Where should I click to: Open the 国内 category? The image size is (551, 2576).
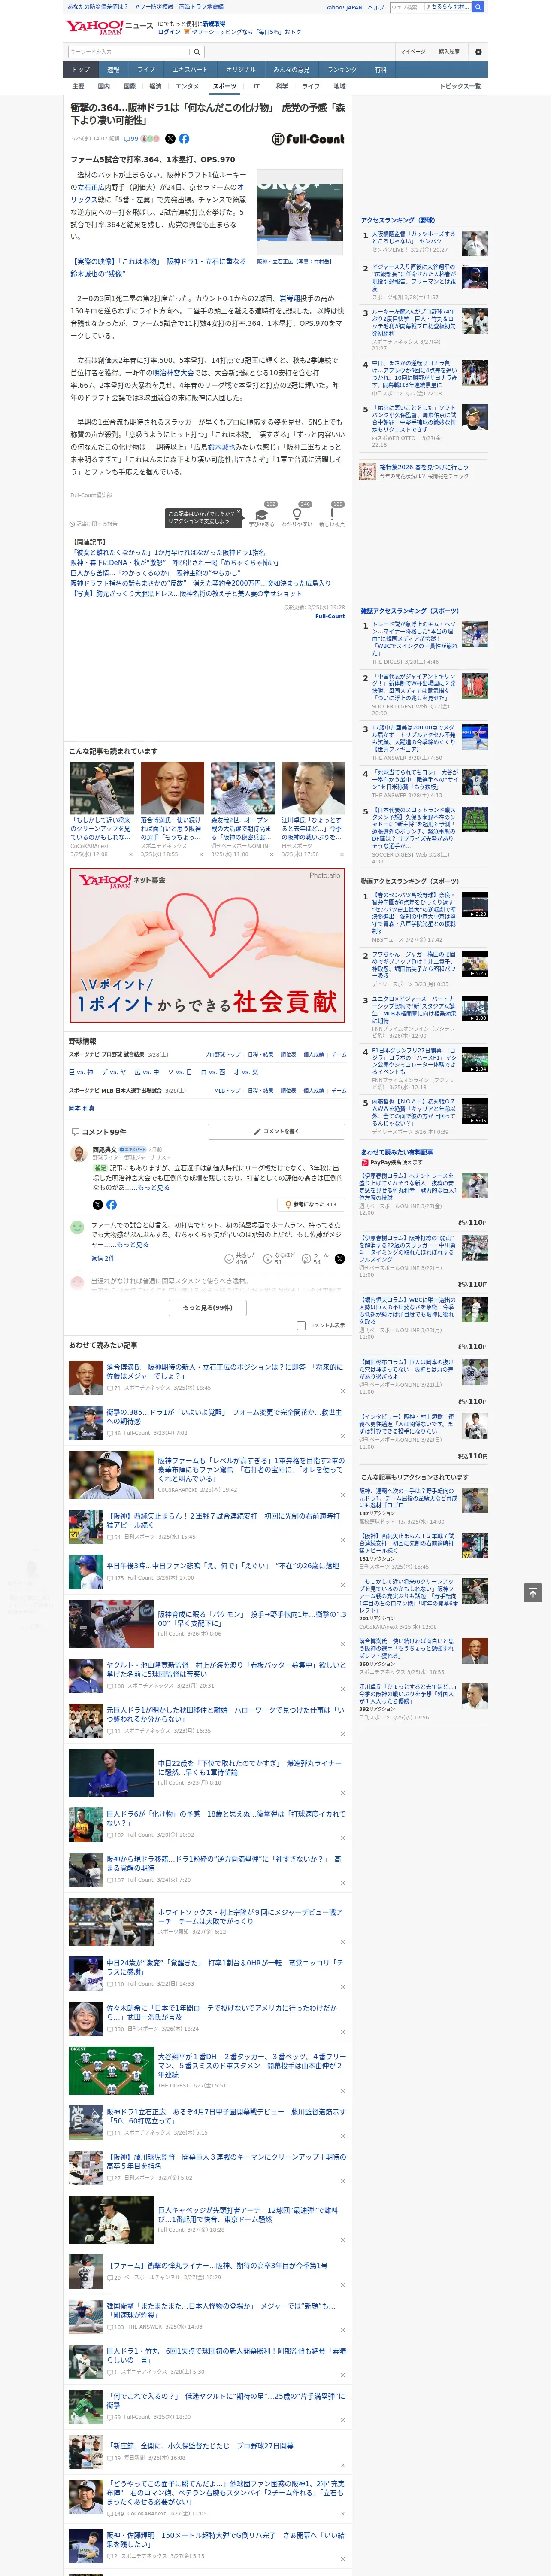[103, 86]
